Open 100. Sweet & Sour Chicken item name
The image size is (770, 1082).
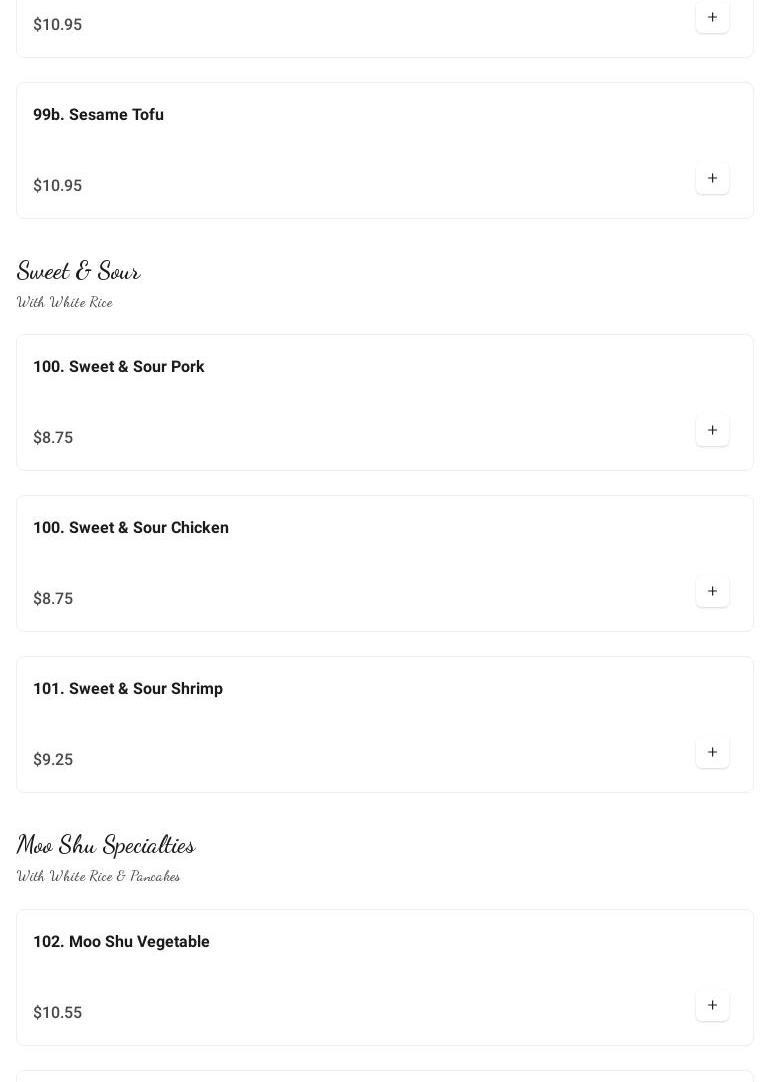click(x=130, y=528)
